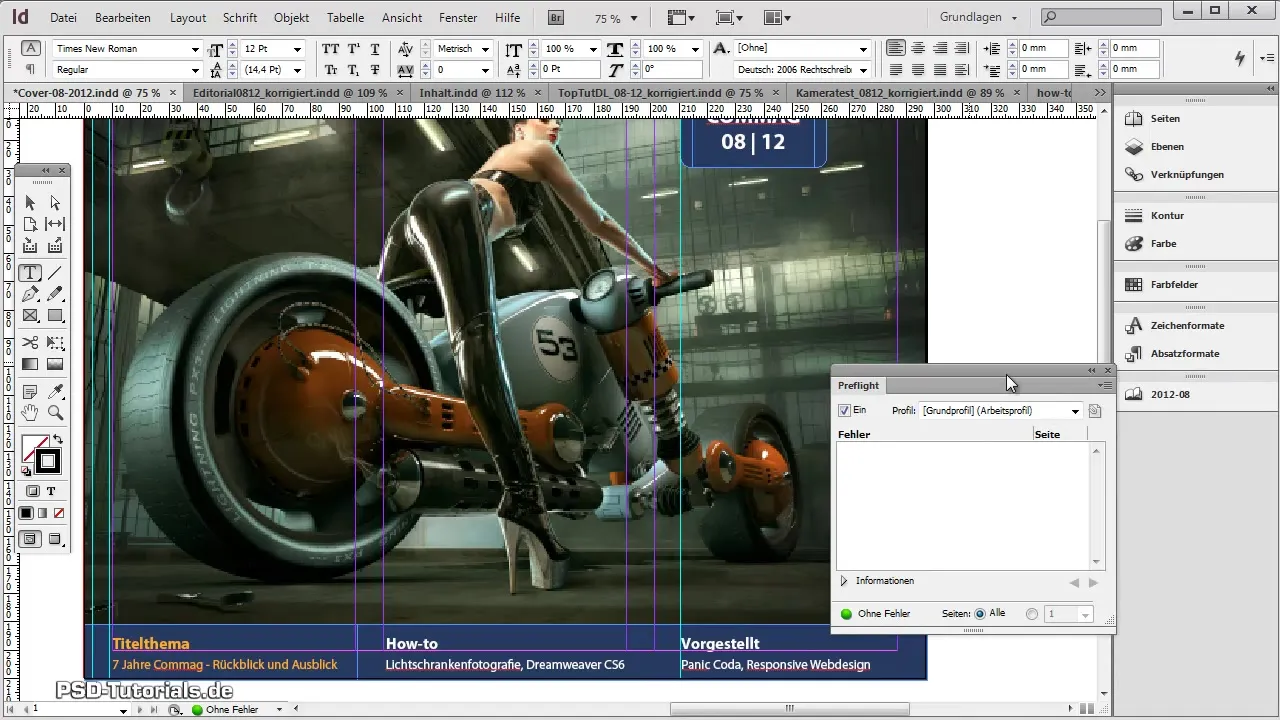1280x720 pixels.
Task: Select the page range radio button
Action: [1032, 614]
